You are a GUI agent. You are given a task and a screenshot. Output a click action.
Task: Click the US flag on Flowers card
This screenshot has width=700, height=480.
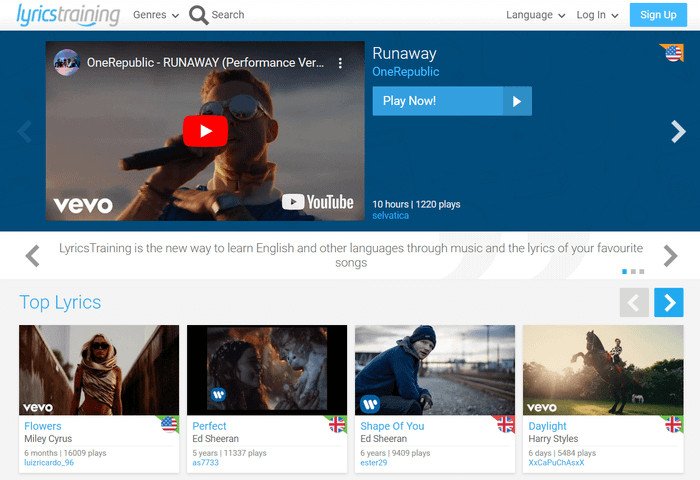point(169,424)
